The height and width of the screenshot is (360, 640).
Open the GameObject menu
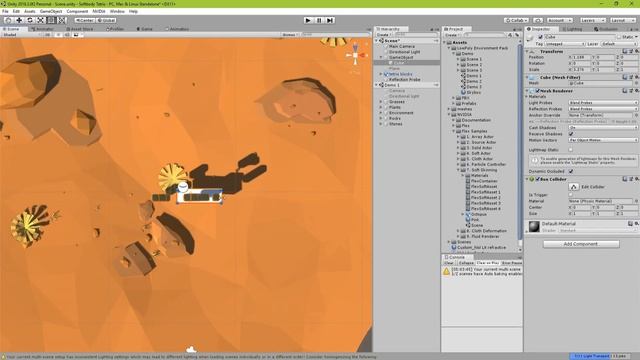tap(51, 11)
